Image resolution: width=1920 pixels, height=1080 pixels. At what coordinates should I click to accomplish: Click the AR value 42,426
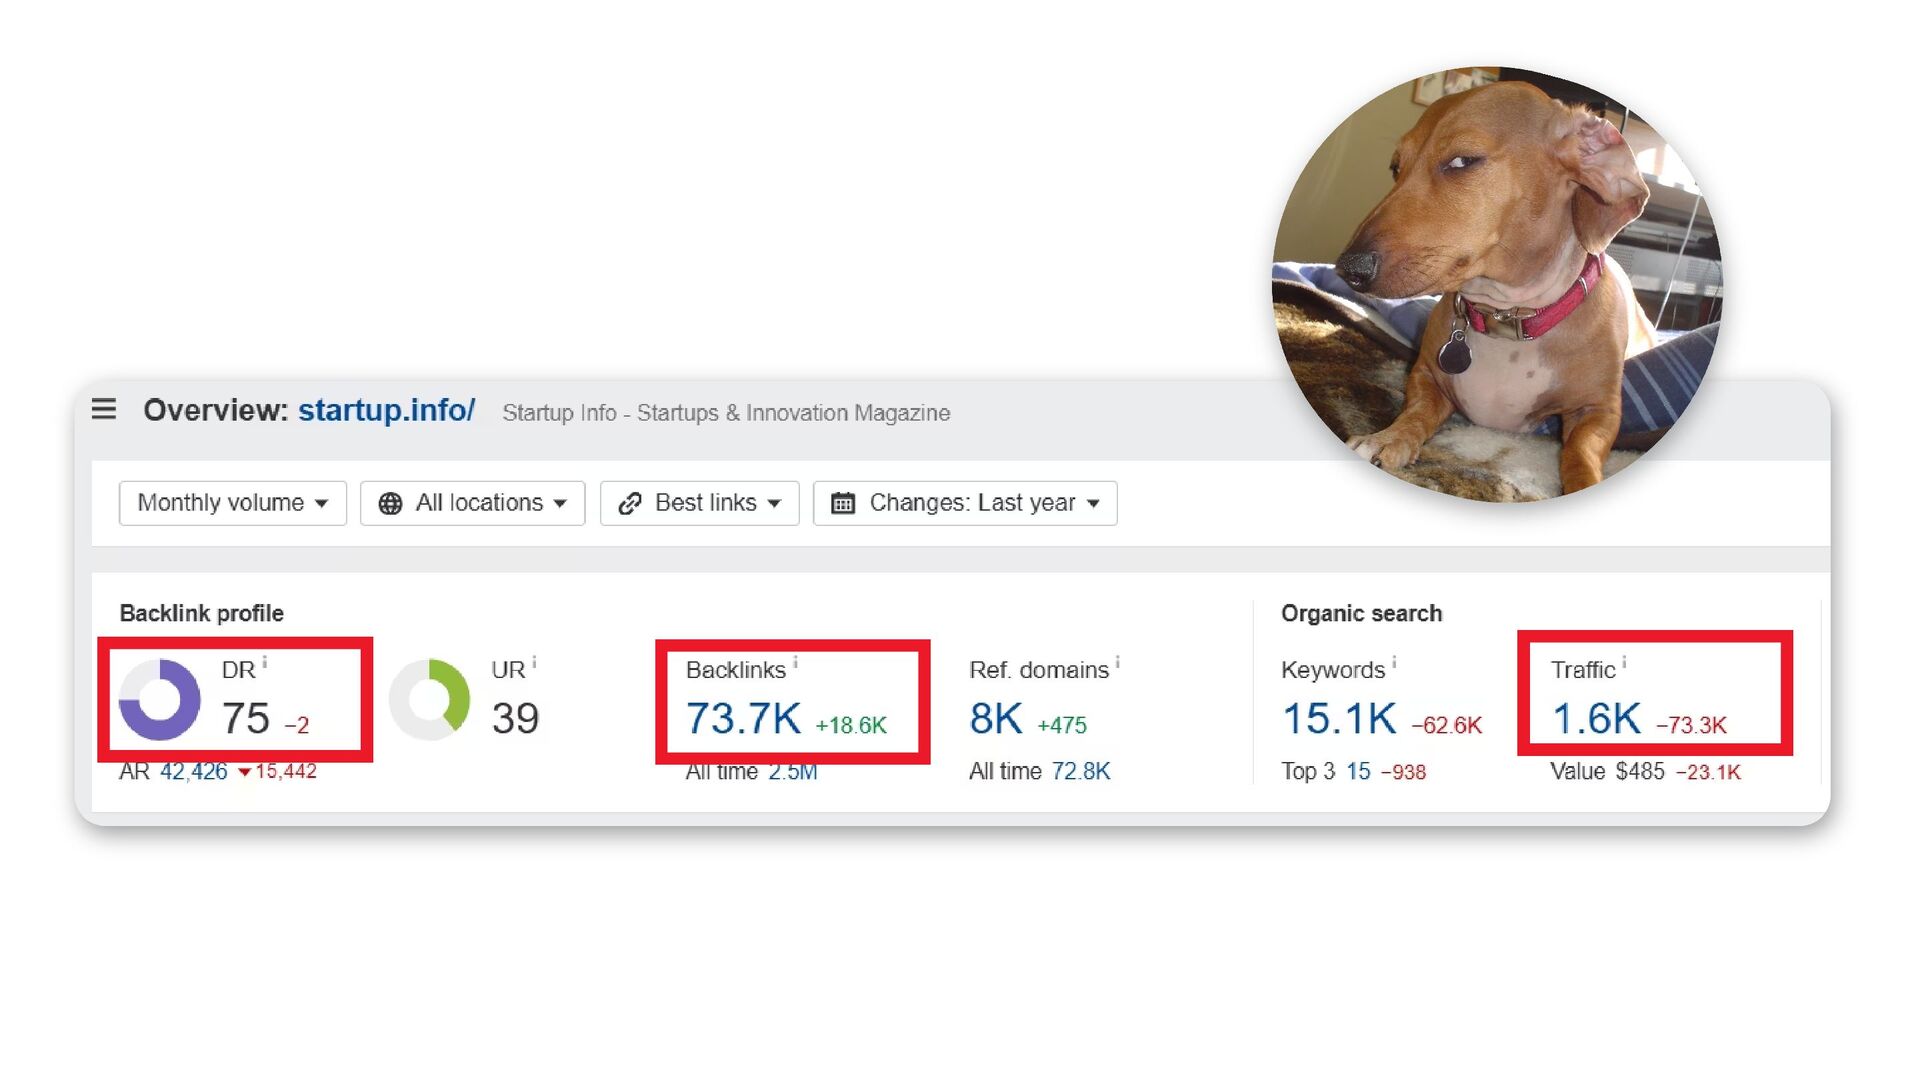194,771
